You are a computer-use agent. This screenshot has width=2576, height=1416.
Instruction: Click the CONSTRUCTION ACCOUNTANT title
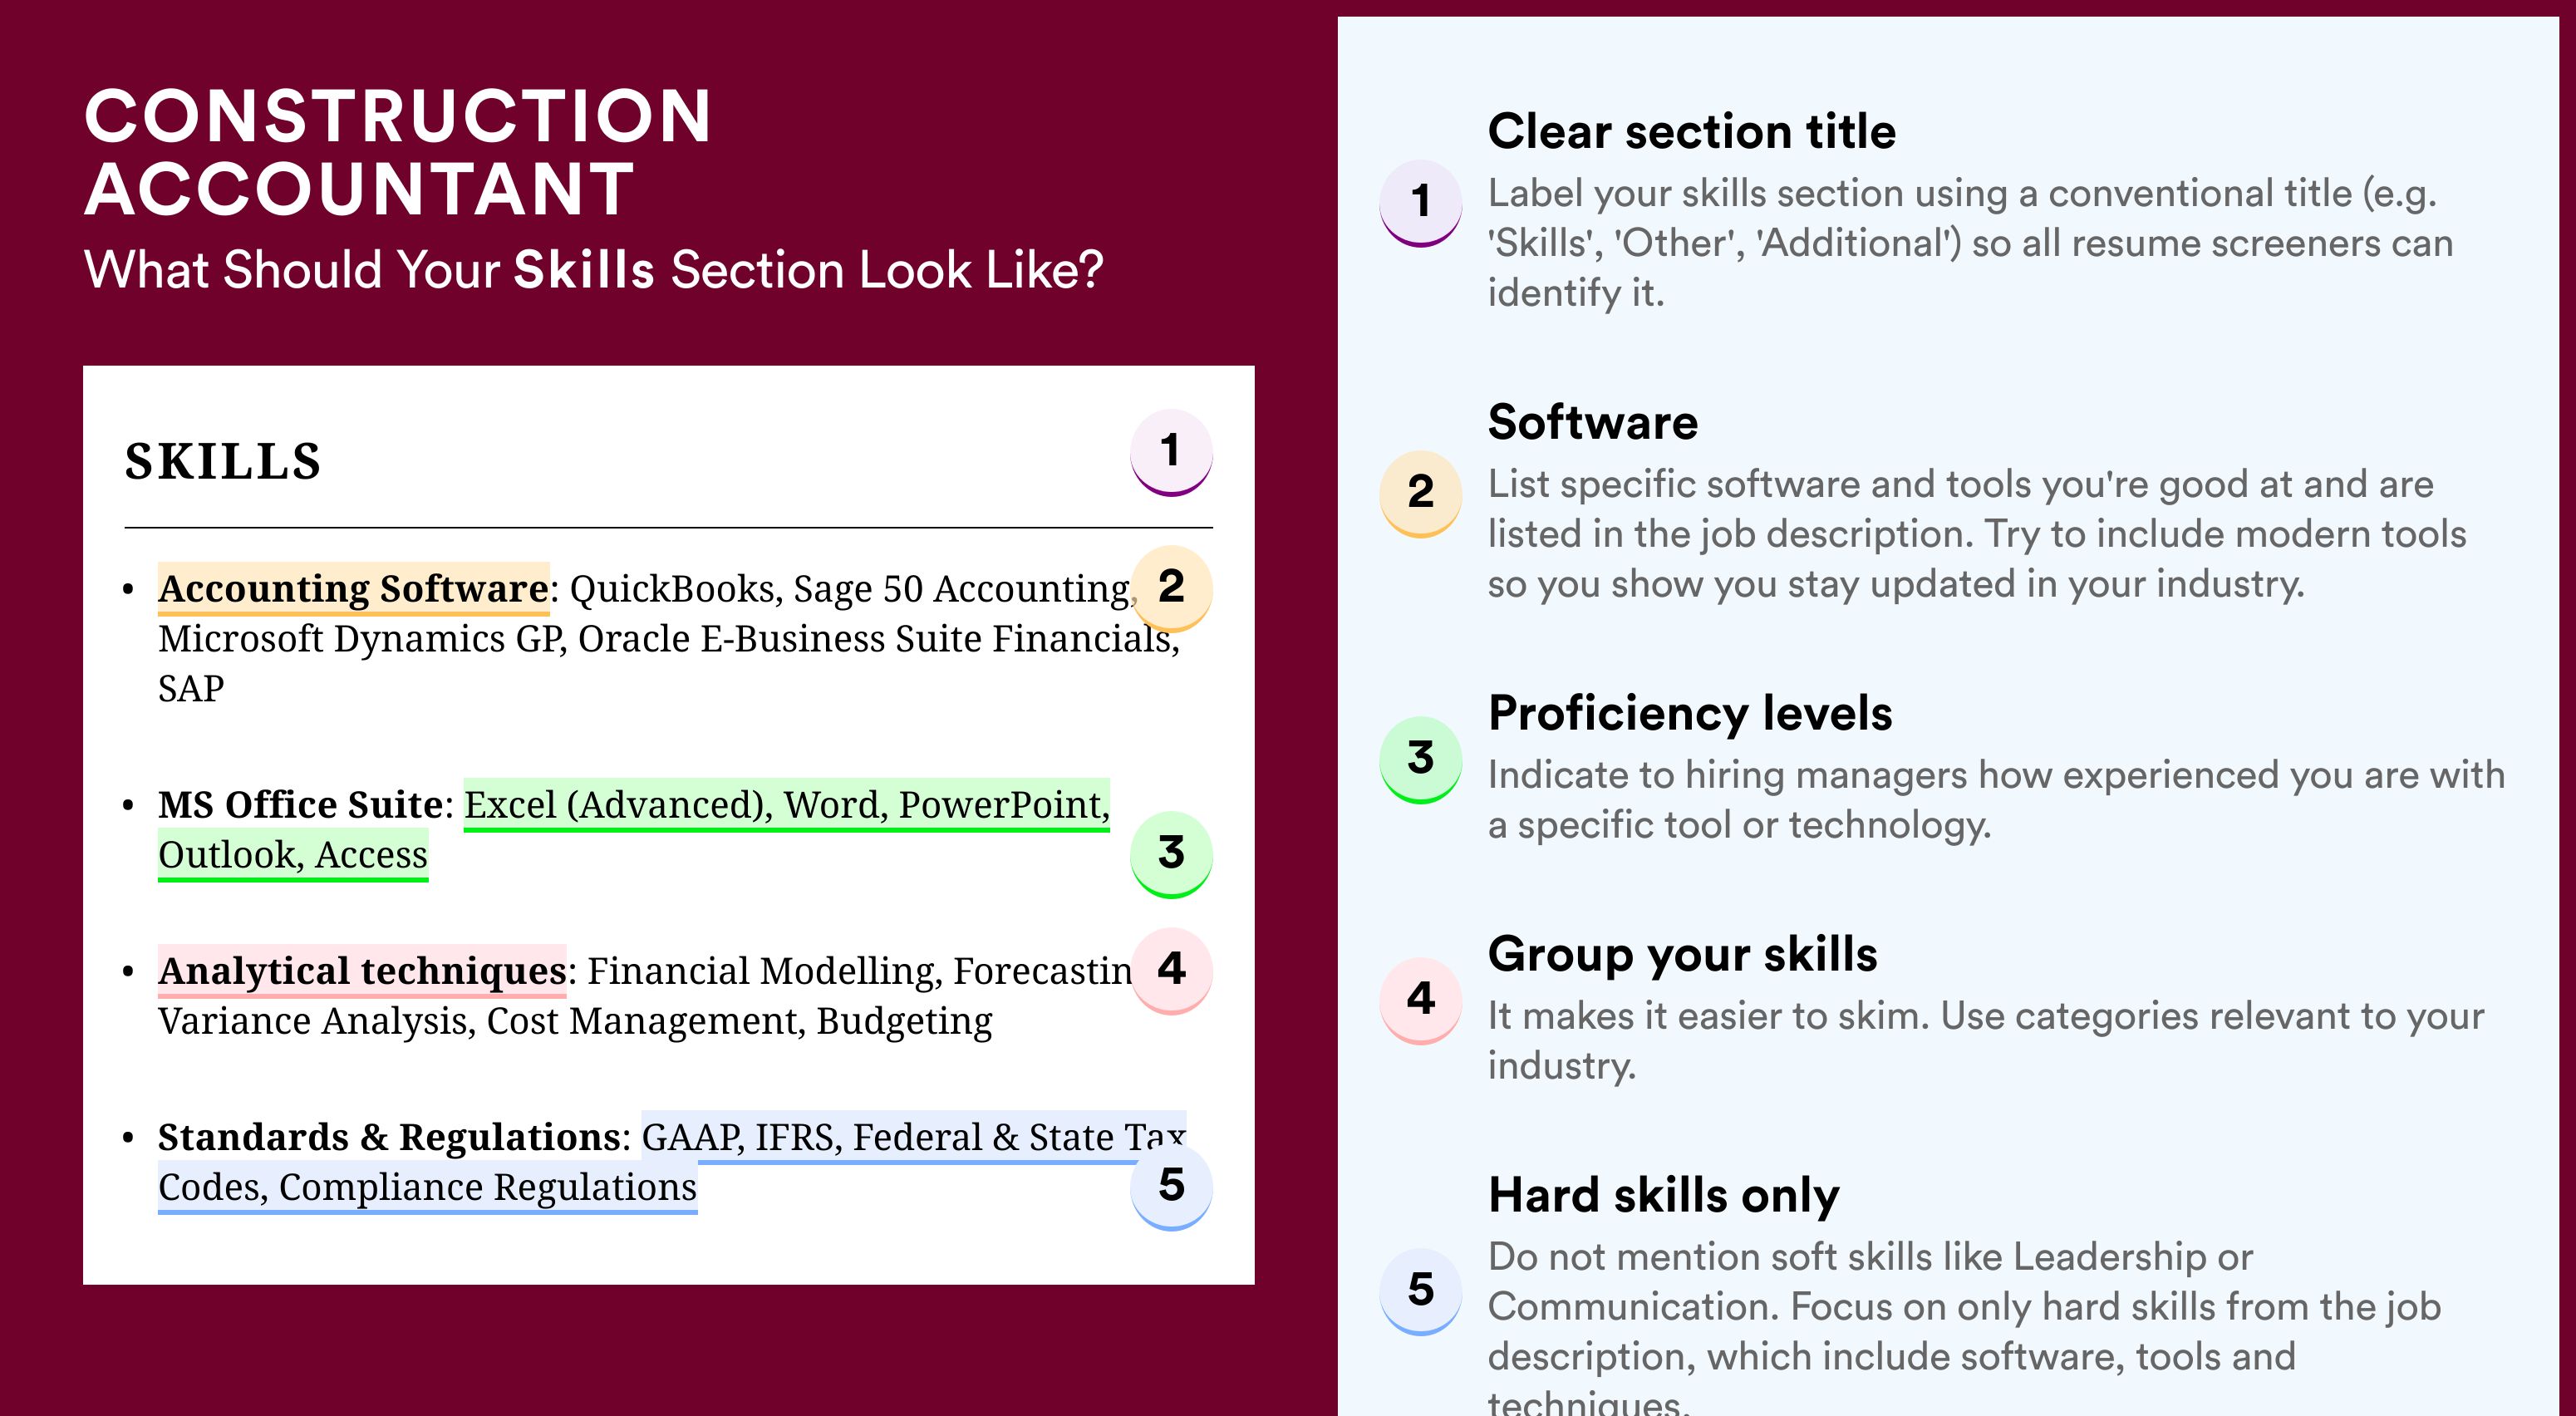point(398,152)
